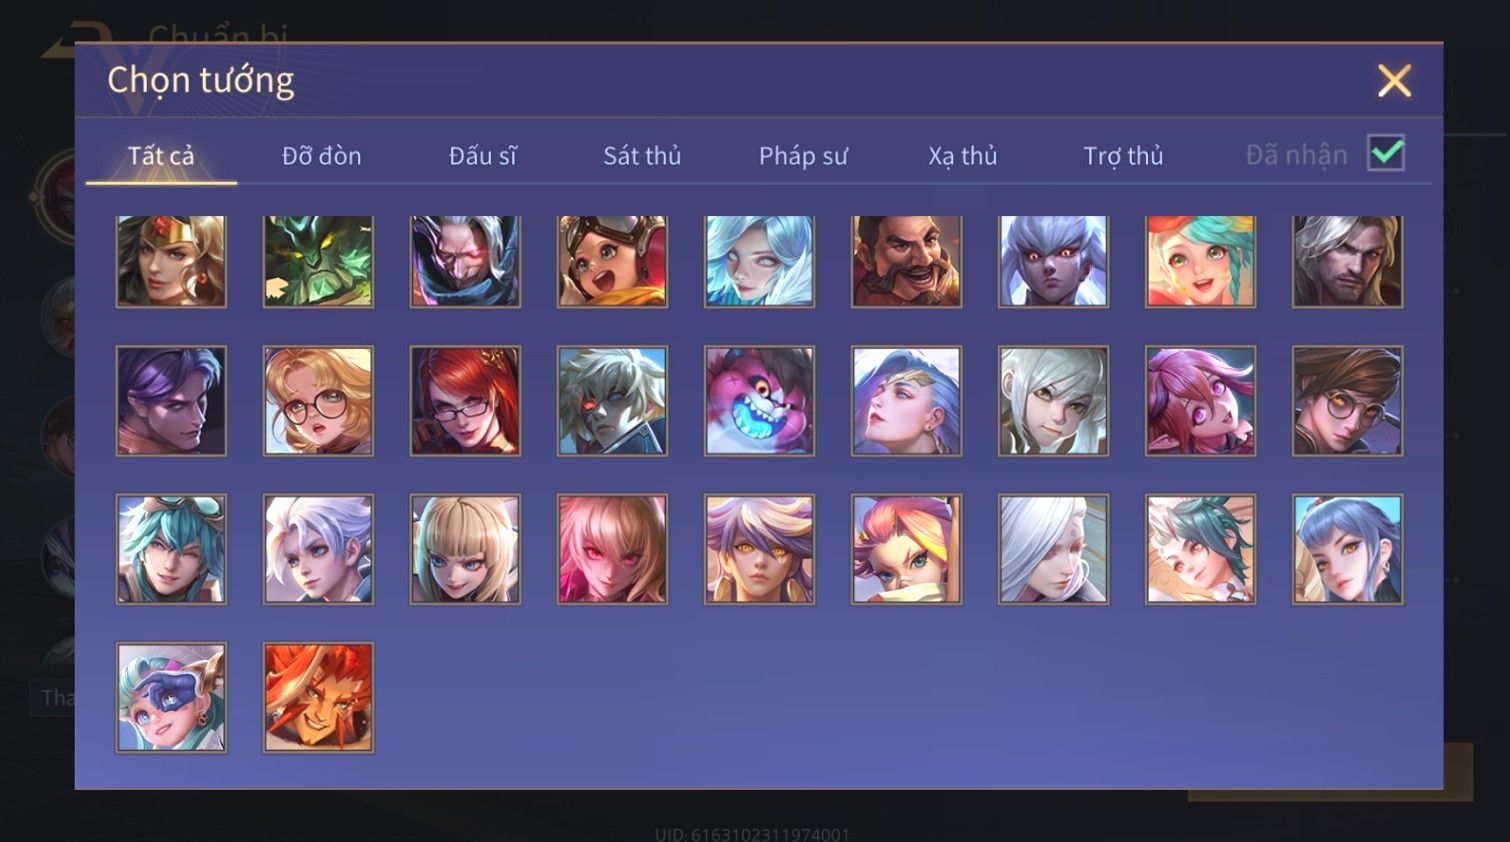
Task: Select the green tree-monster hero portrait
Action: (318, 261)
